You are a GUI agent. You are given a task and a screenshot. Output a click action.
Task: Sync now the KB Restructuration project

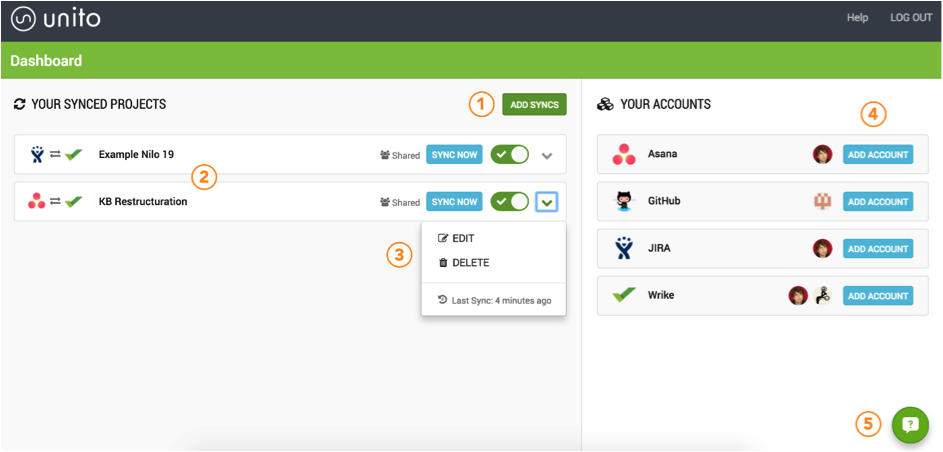[454, 201]
